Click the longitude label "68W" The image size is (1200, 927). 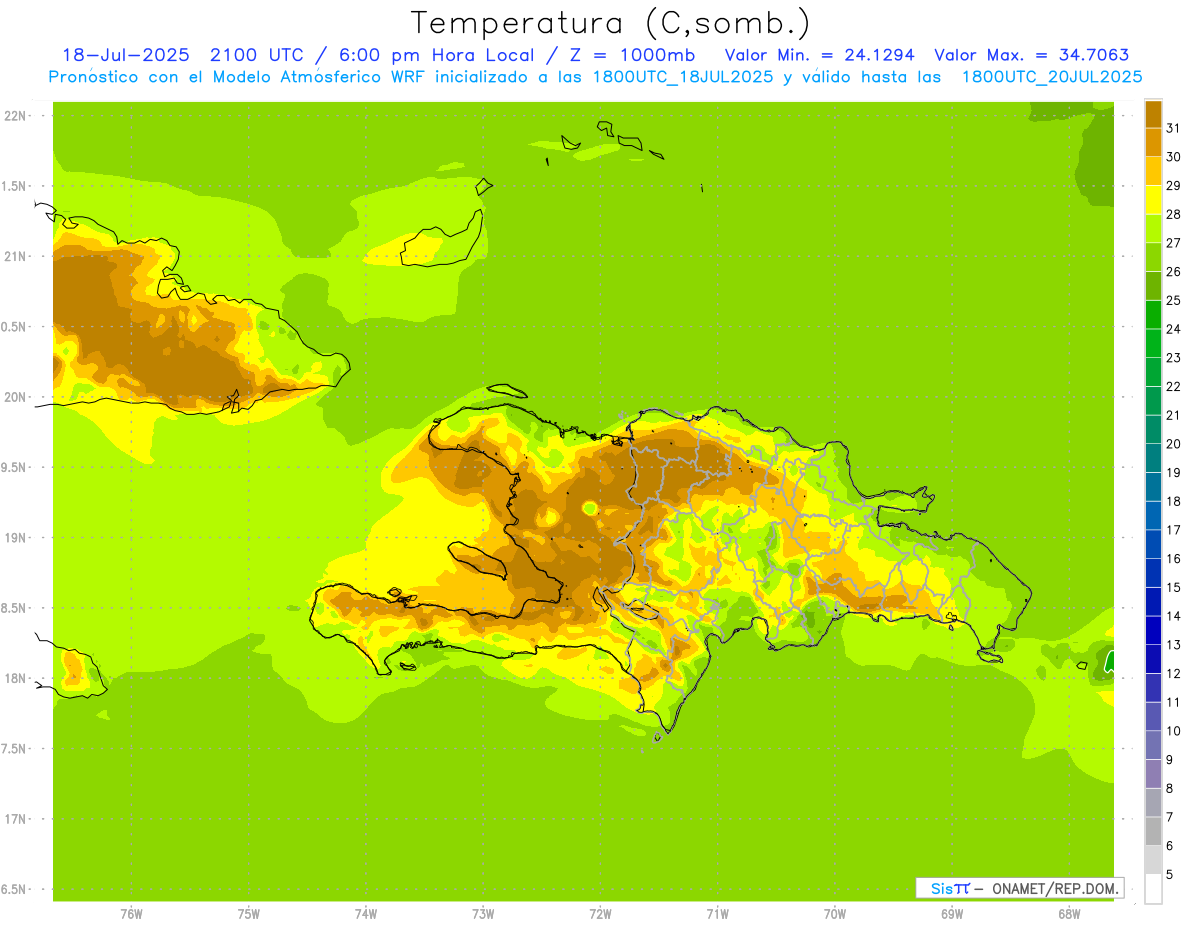click(x=1069, y=913)
